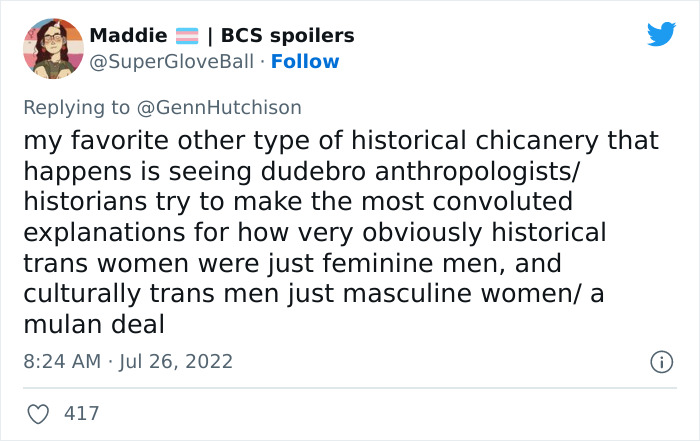Screen dimensions: 700x441
Task: Click "my favorite other type" opening text
Action: click(x=142, y=140)
